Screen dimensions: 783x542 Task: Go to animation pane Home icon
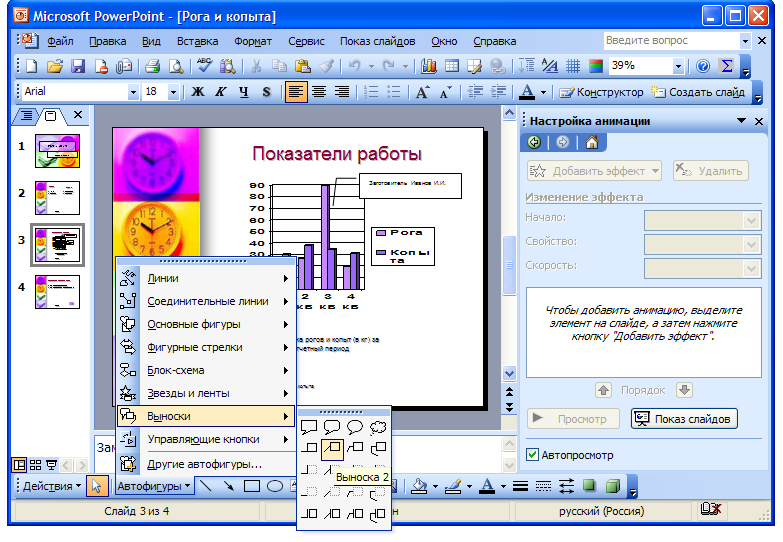point(592,142)
